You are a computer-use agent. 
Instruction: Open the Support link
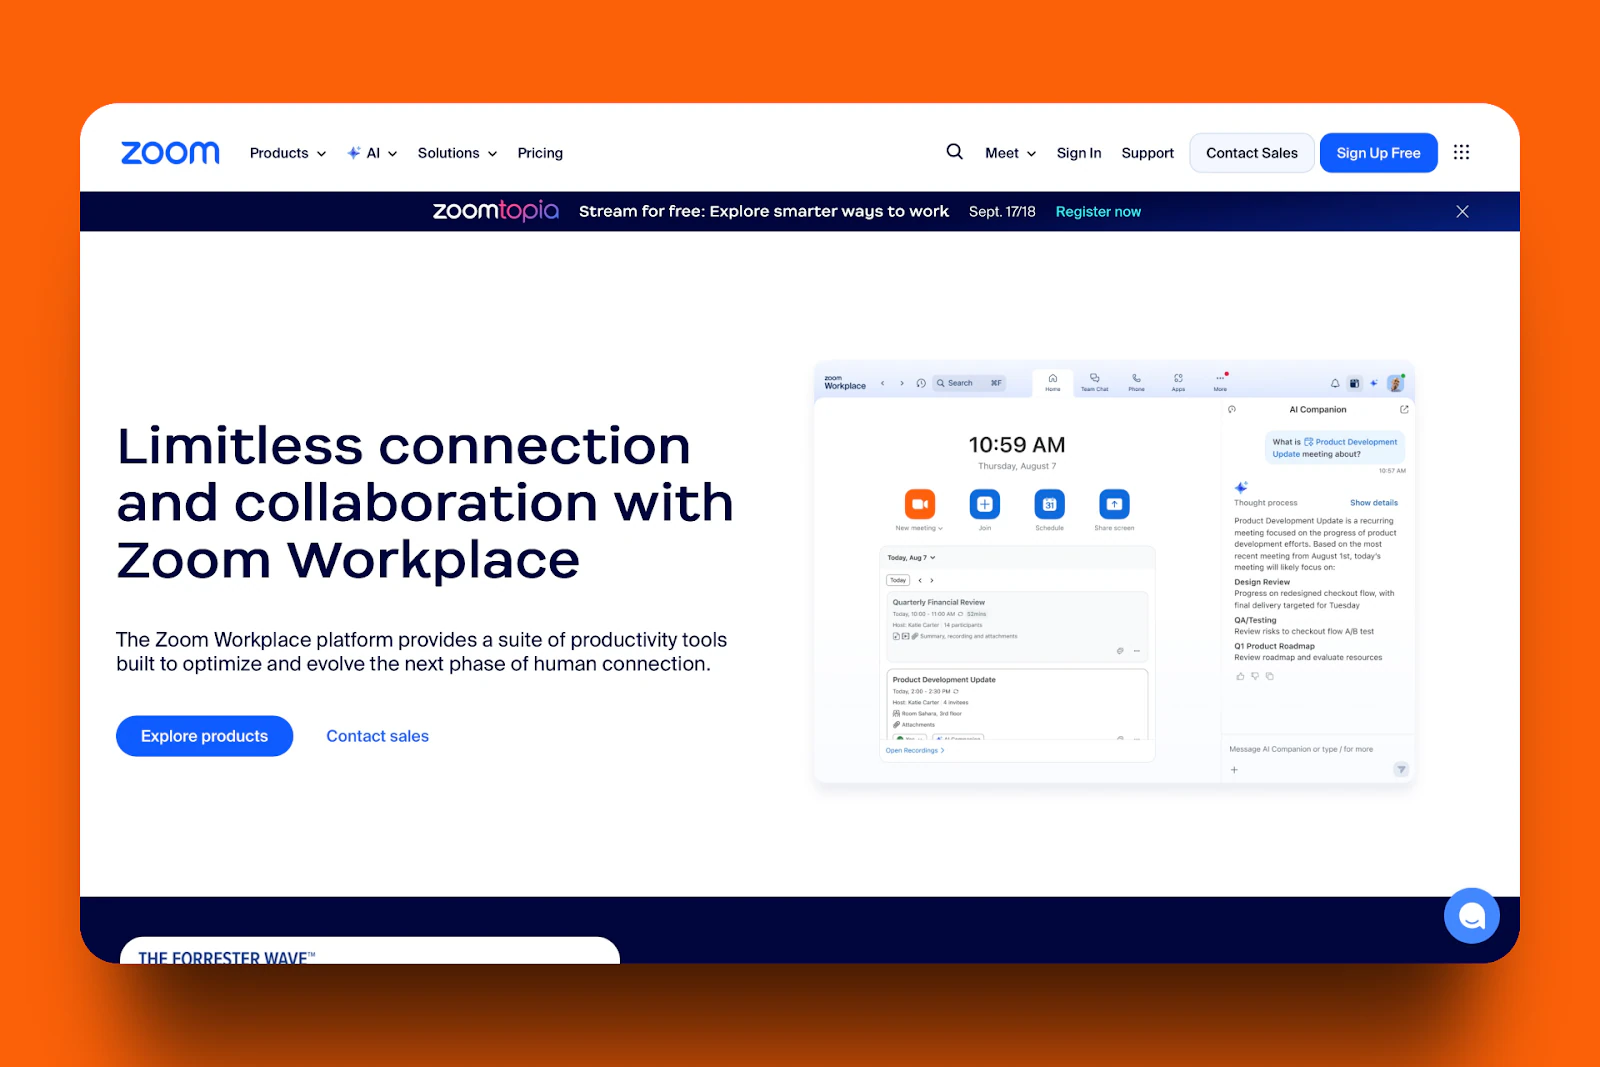pos(1148,153)
